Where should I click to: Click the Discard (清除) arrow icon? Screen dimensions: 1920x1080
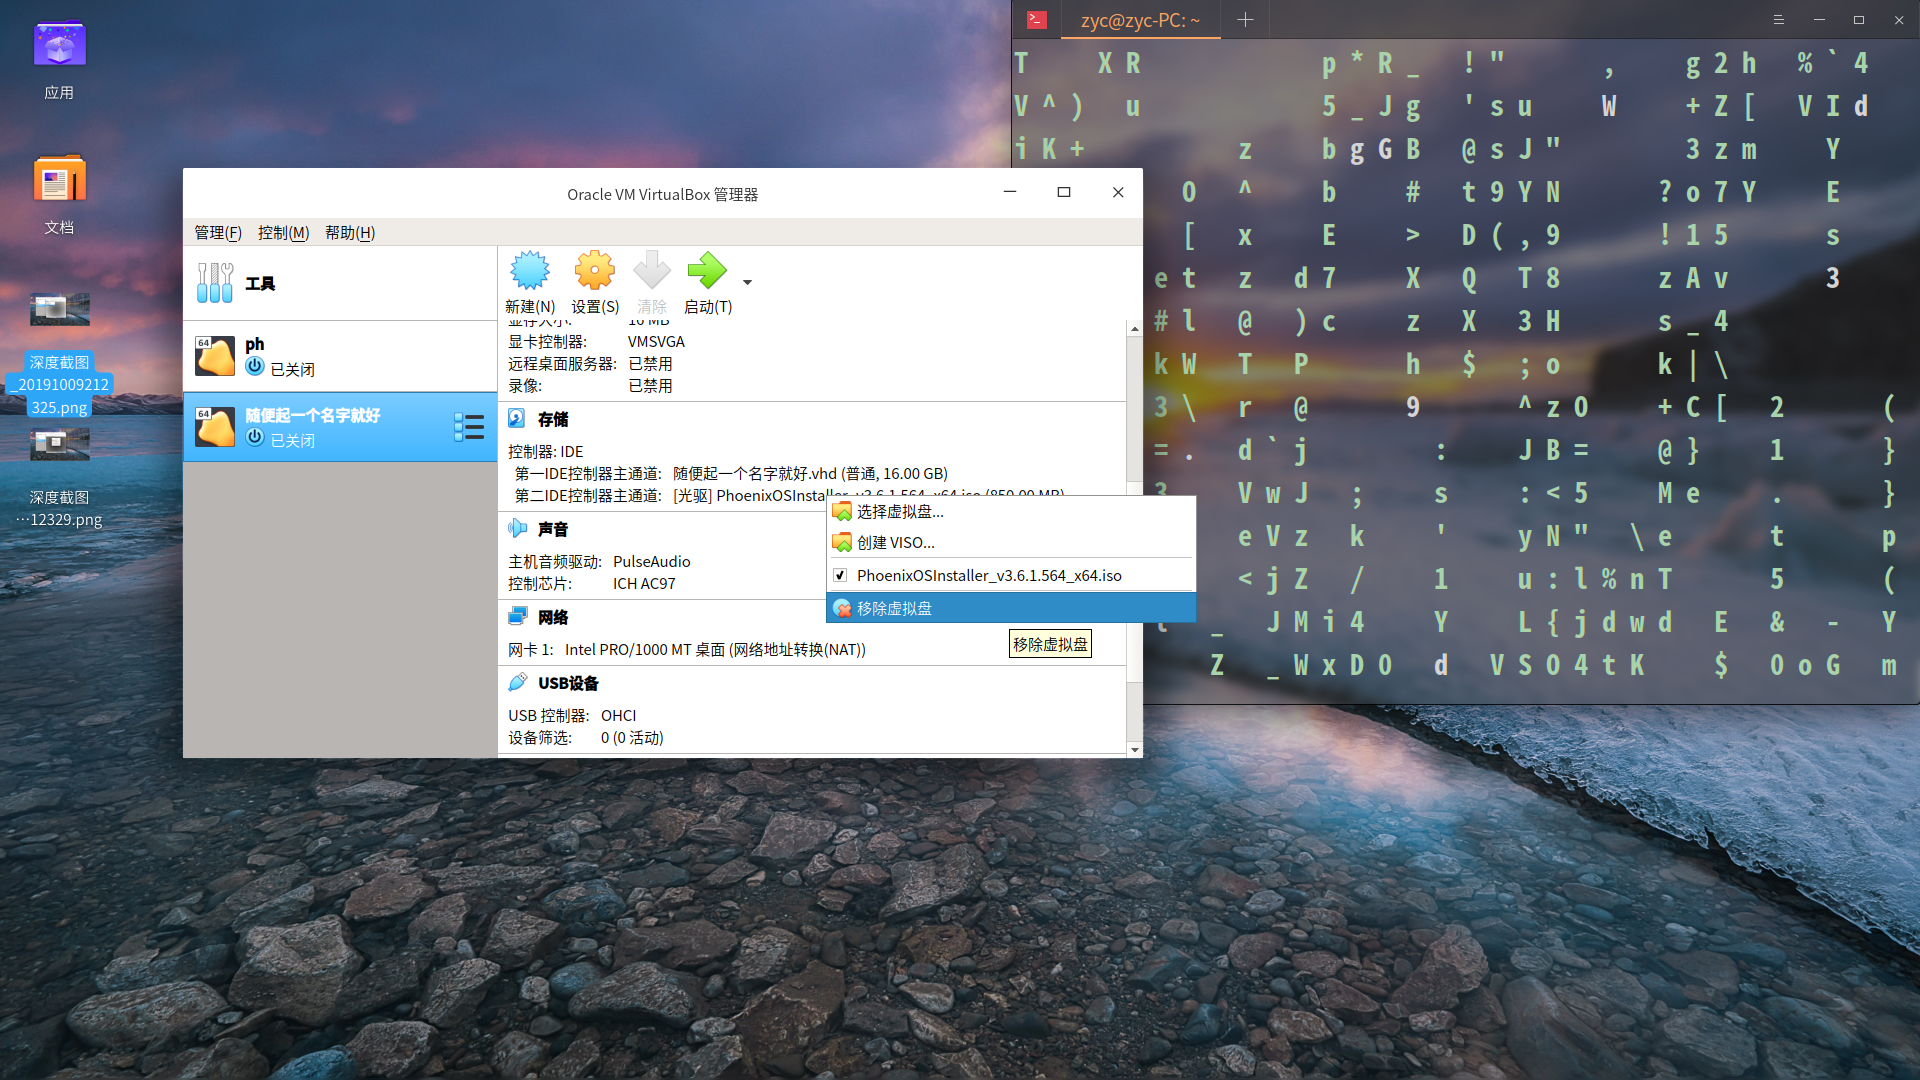click(652, 271)
